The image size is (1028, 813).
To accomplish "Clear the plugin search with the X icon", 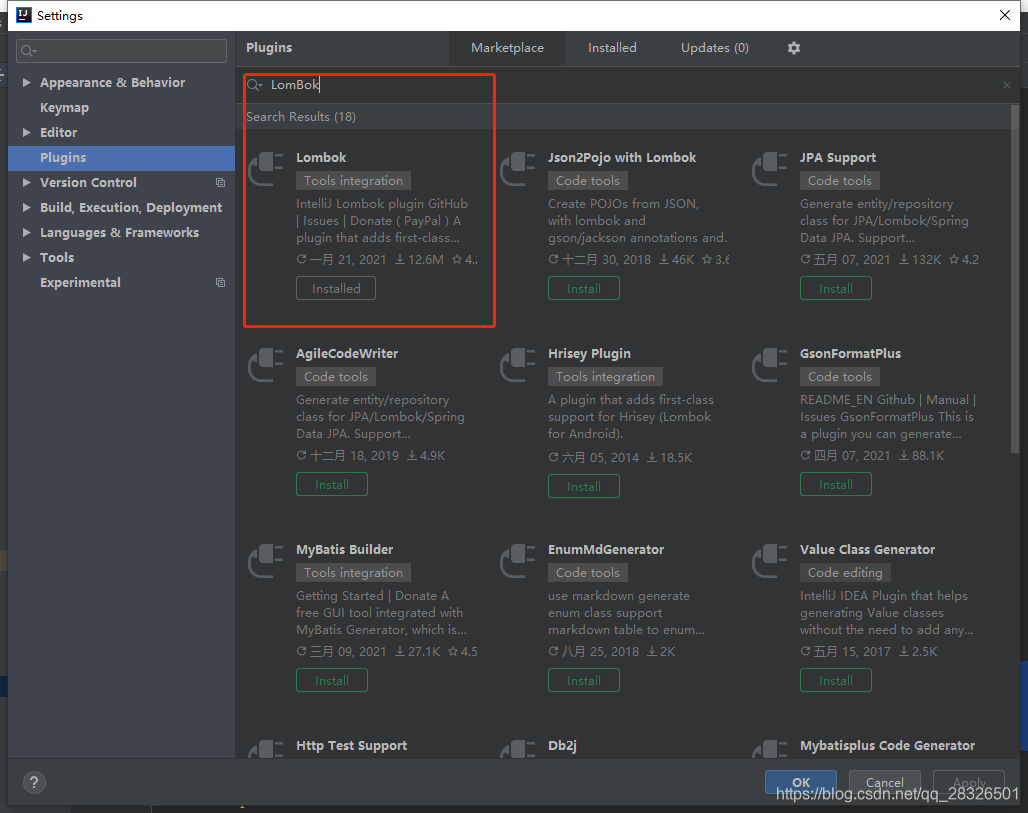I will 1006,85.
